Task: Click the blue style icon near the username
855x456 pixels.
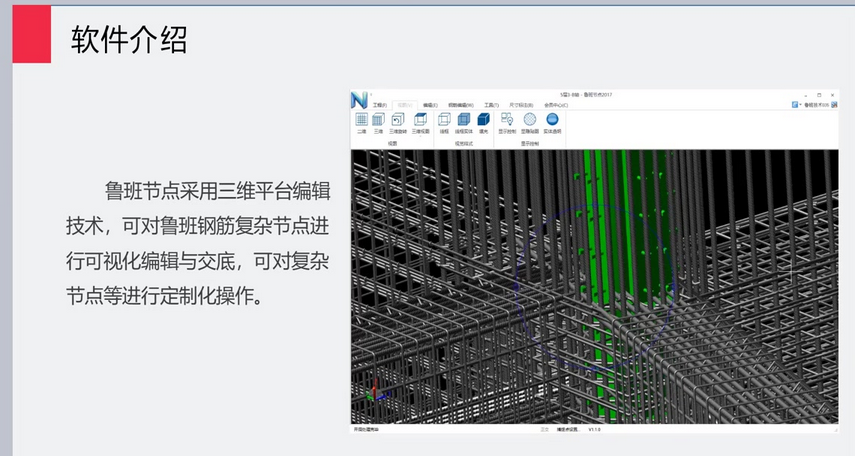Action: [x=795, y=105]
